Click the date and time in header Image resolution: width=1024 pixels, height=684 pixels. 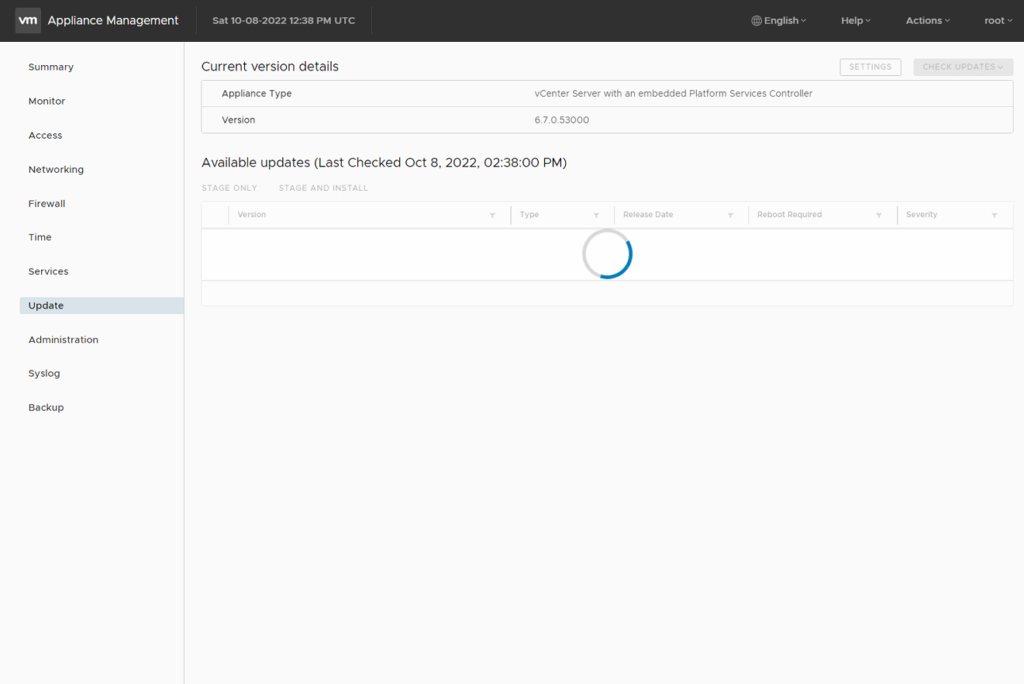click(x=283, y=21)
